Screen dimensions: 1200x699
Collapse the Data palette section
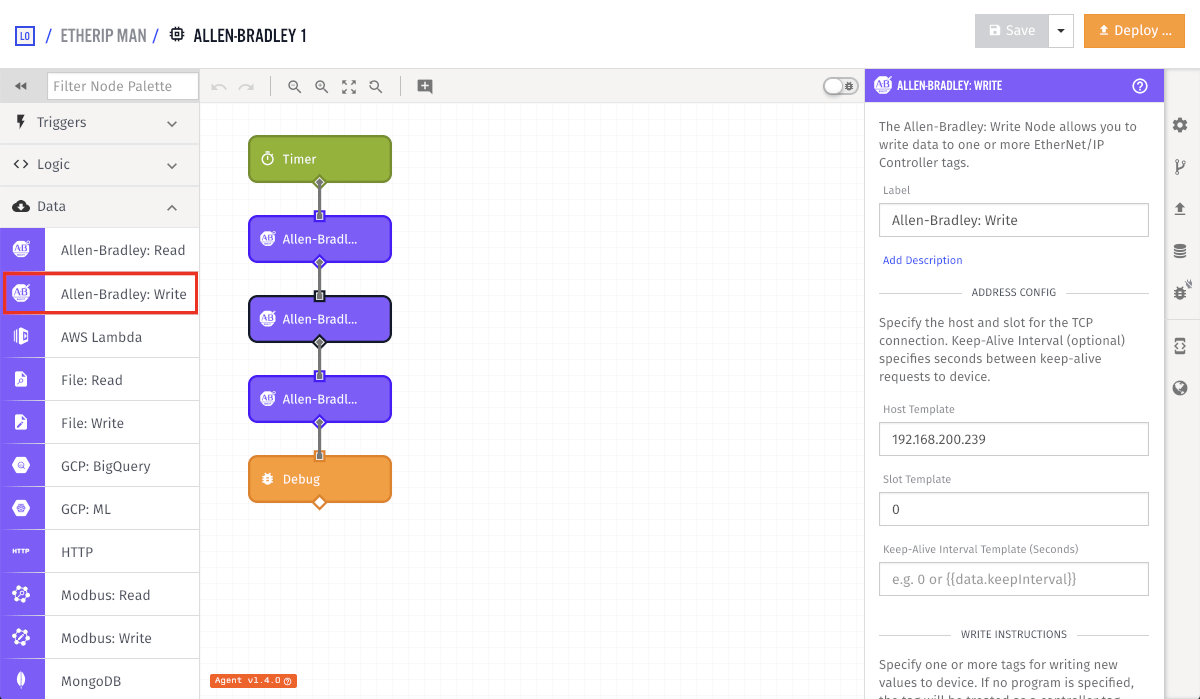(100, 206)
